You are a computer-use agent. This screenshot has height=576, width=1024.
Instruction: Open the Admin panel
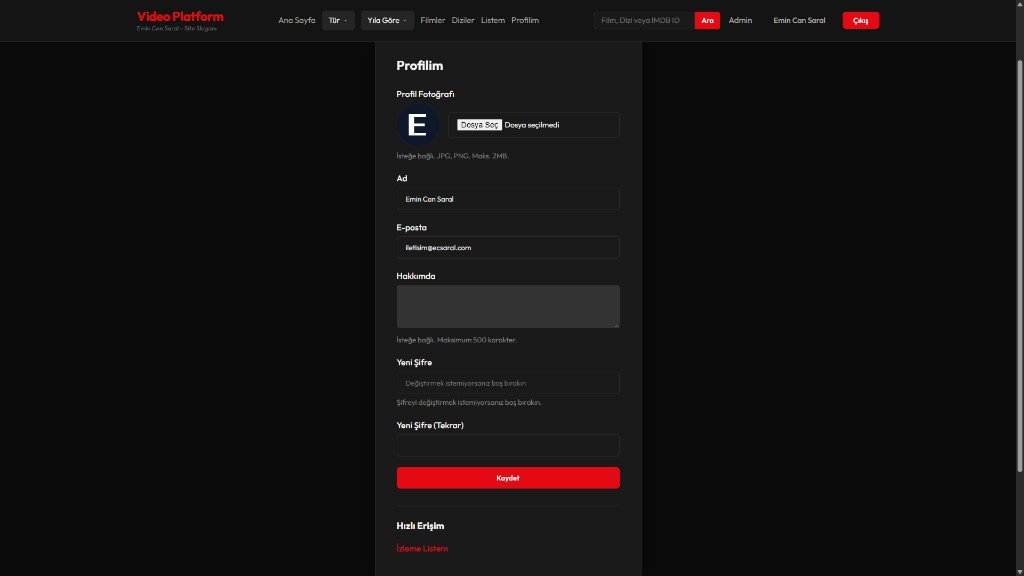739,19
